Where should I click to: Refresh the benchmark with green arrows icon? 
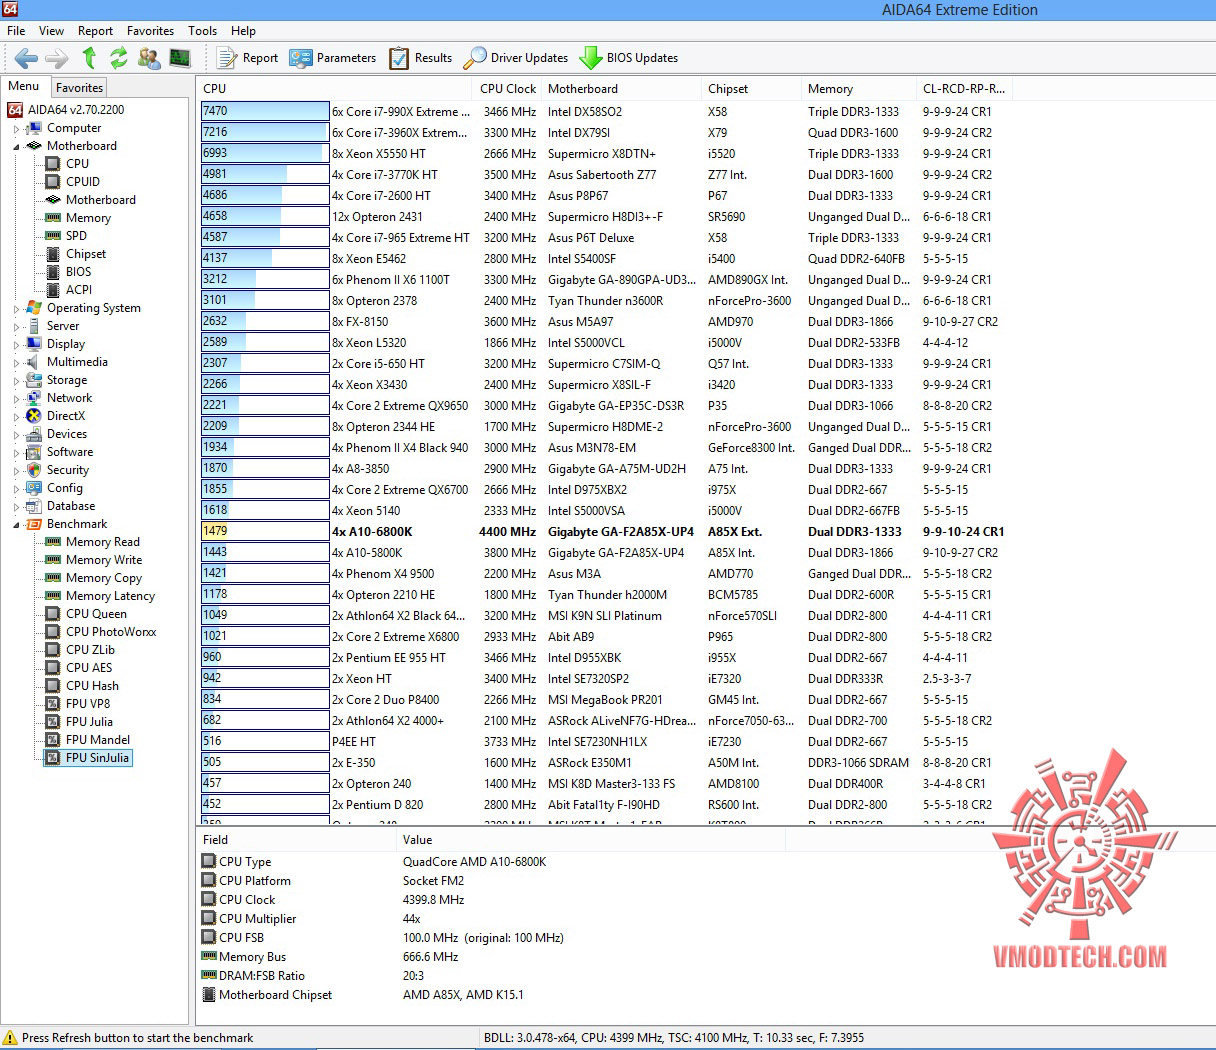click(119, 58)
